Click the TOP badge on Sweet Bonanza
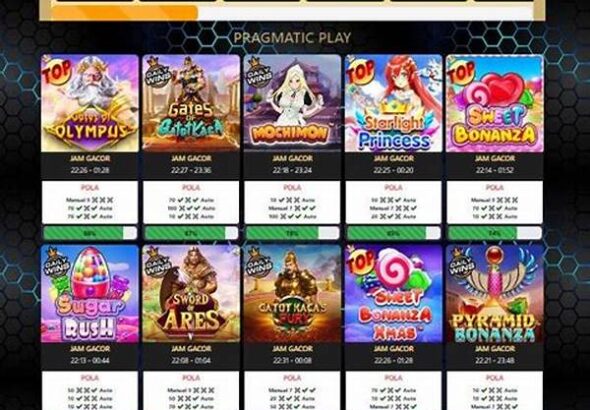Image resolution: width=590 pixels, height=410 pixels. click(461, 70)
